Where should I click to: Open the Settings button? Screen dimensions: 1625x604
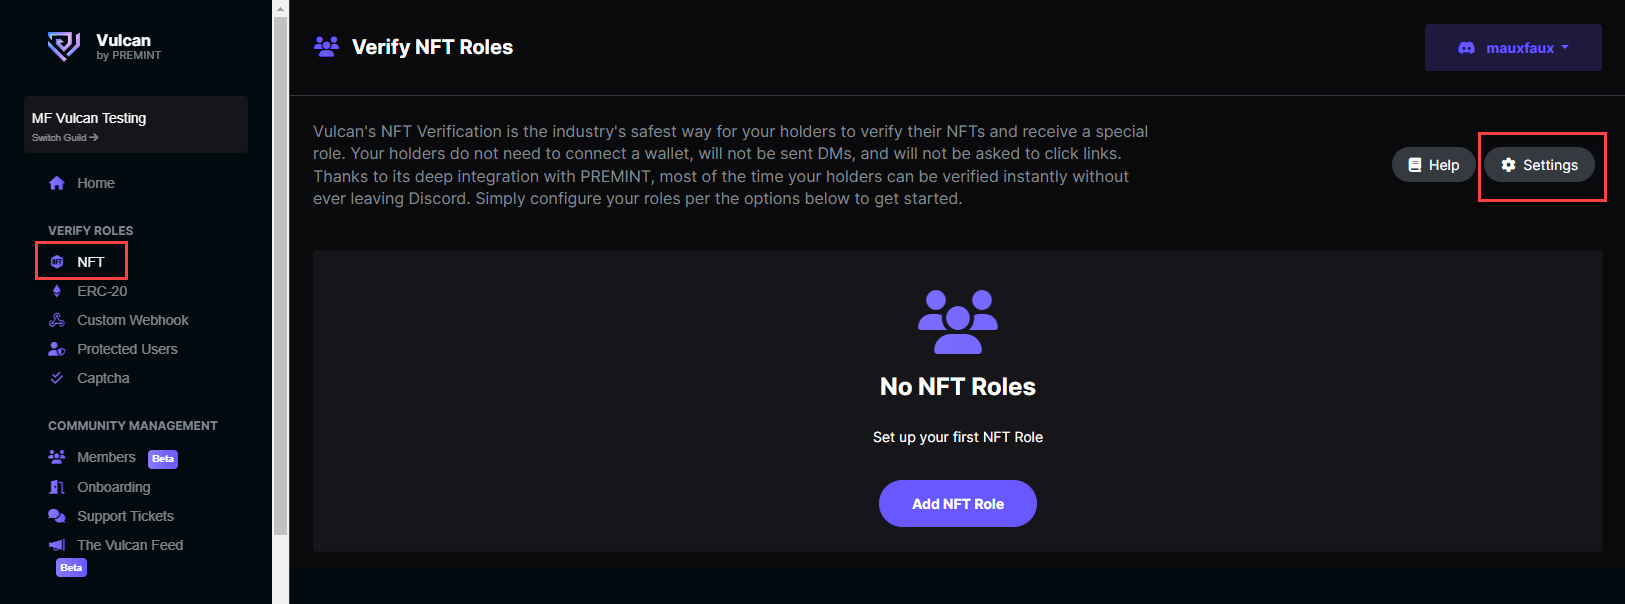tap(1539, 165)
